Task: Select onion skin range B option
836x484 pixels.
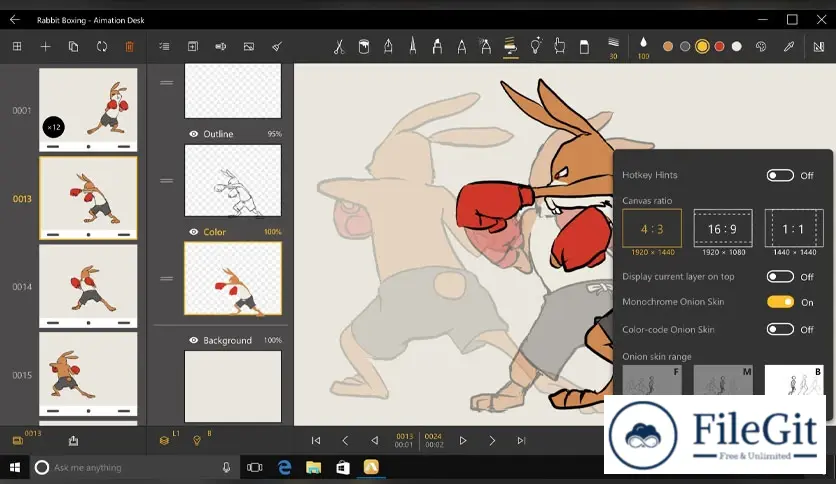Action: [x=794, y=380]
